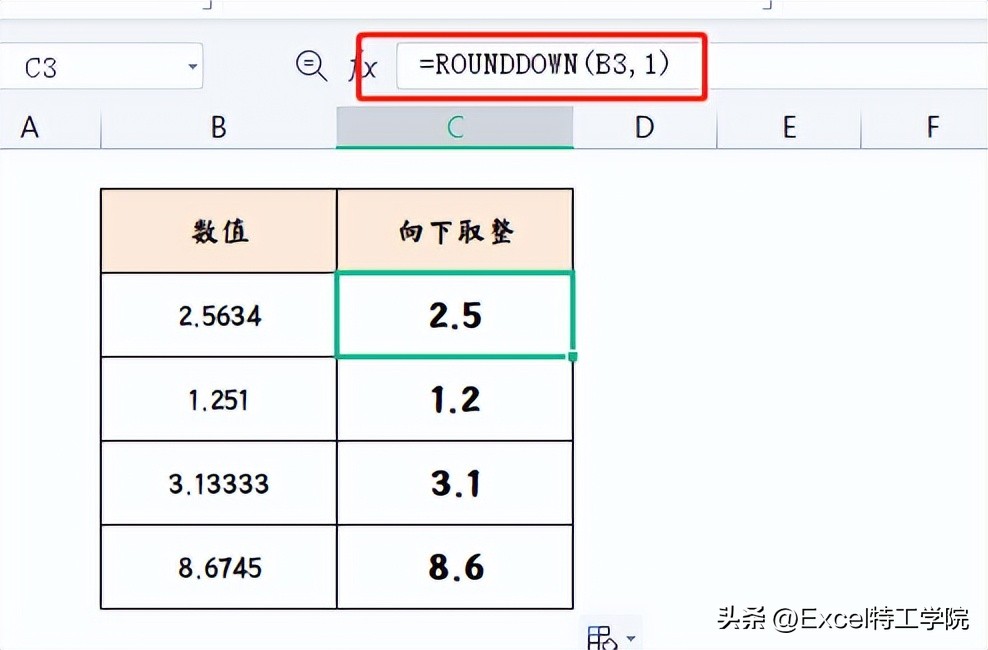Open the paste options icon below the table
Image resolution: width=988 pixels, height=650 pixels.
point(602,637)
